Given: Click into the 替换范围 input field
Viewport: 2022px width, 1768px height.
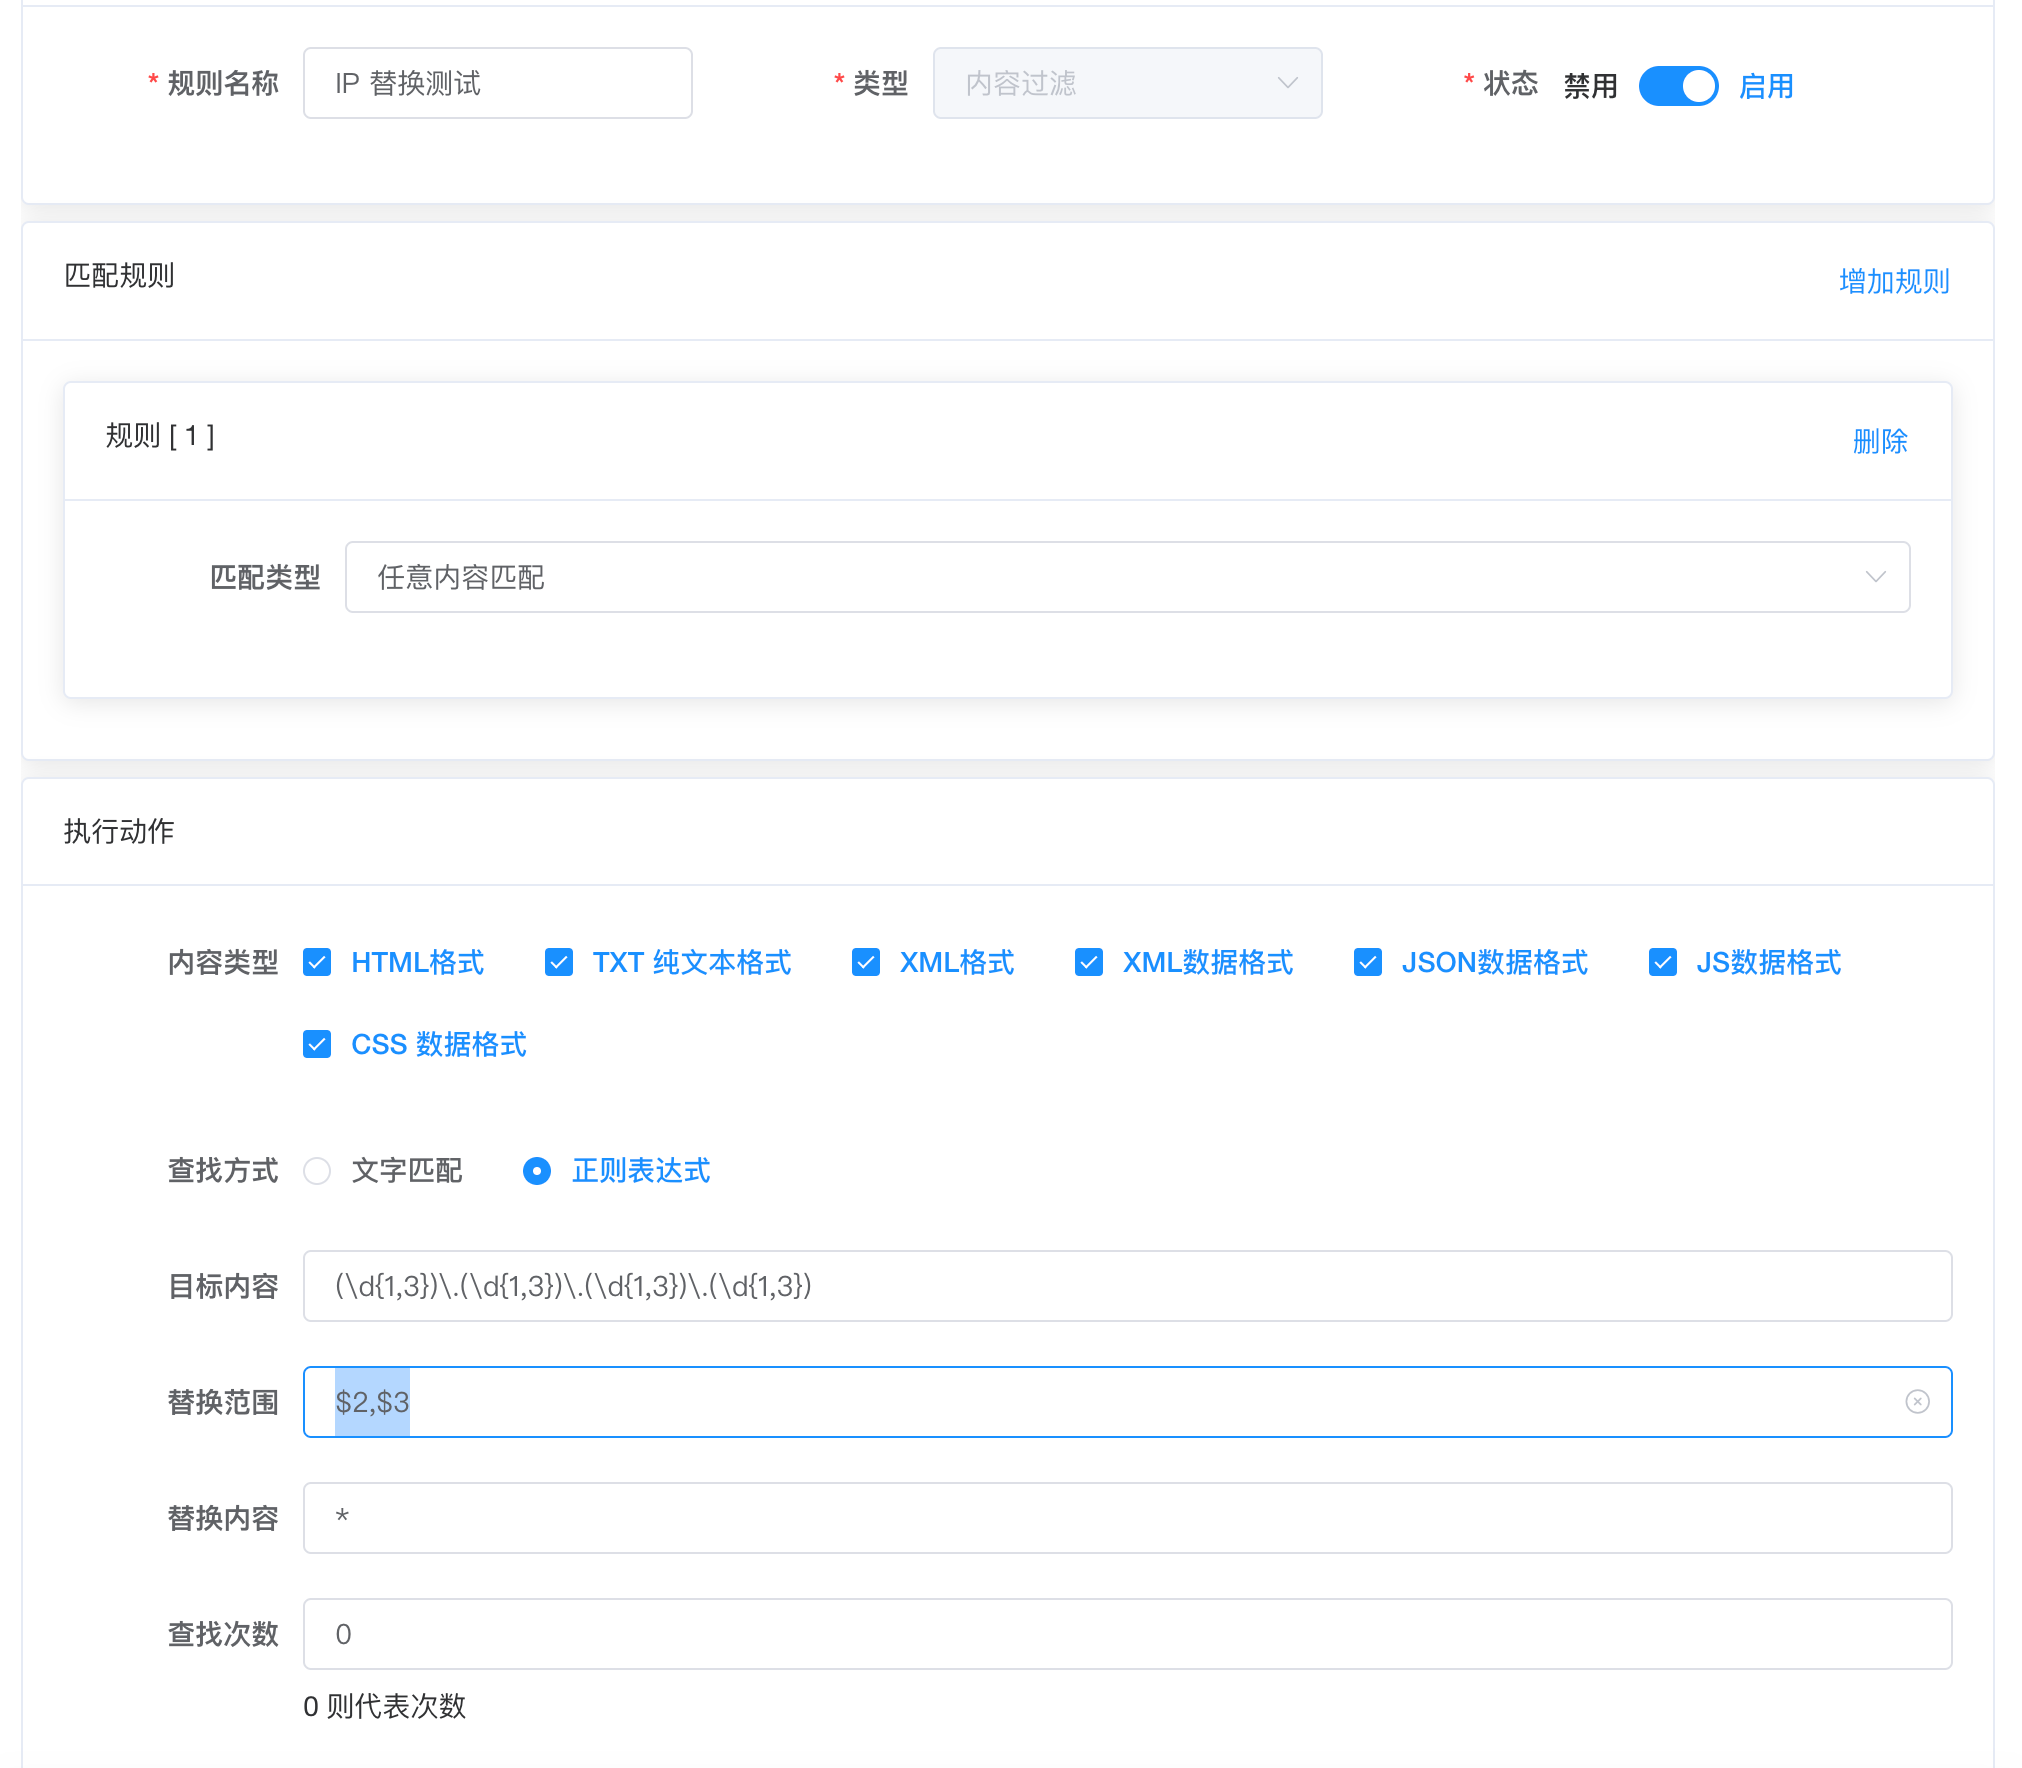Looking at the screenshot, I should coord(1127,1402).
